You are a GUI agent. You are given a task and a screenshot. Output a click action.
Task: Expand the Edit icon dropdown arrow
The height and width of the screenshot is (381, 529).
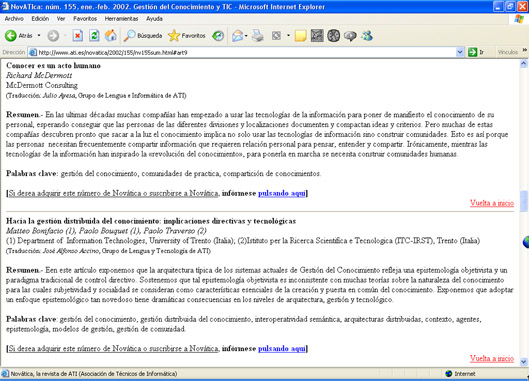tap(288, 35)
